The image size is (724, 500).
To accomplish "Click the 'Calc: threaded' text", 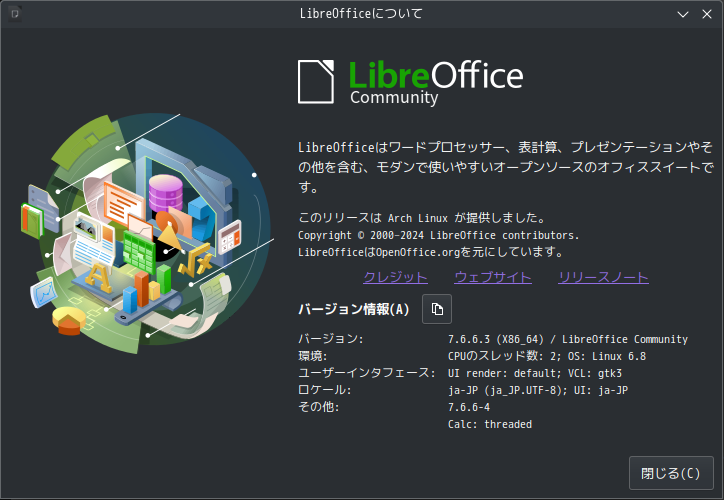I will [x=490, y=424].
